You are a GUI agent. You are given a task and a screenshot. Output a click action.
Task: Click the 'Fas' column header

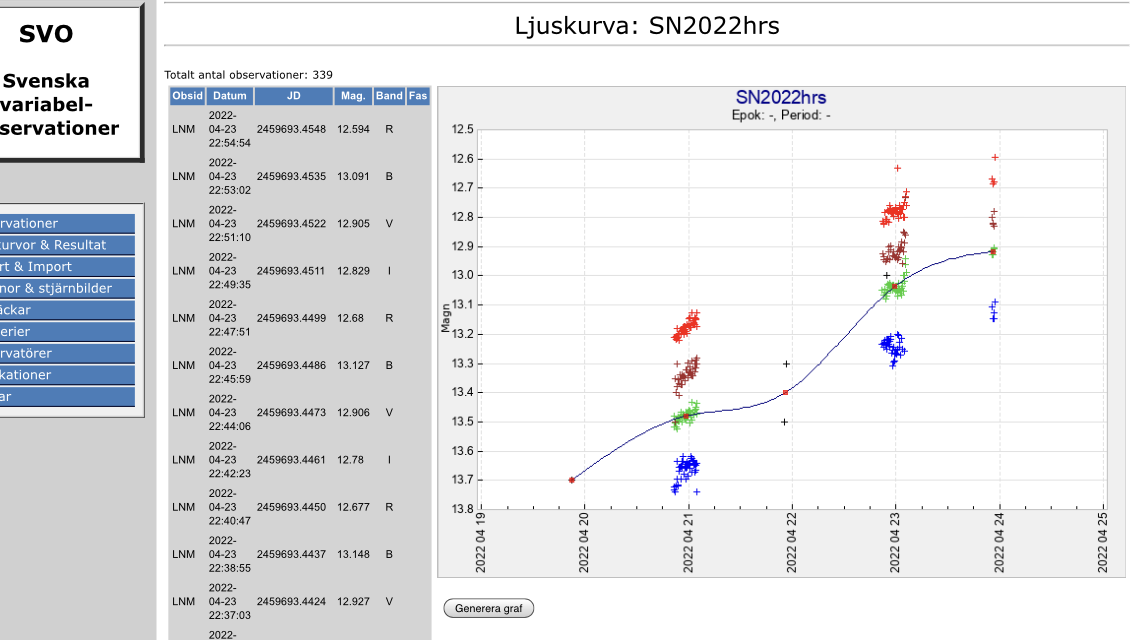(x=418, y=96)
